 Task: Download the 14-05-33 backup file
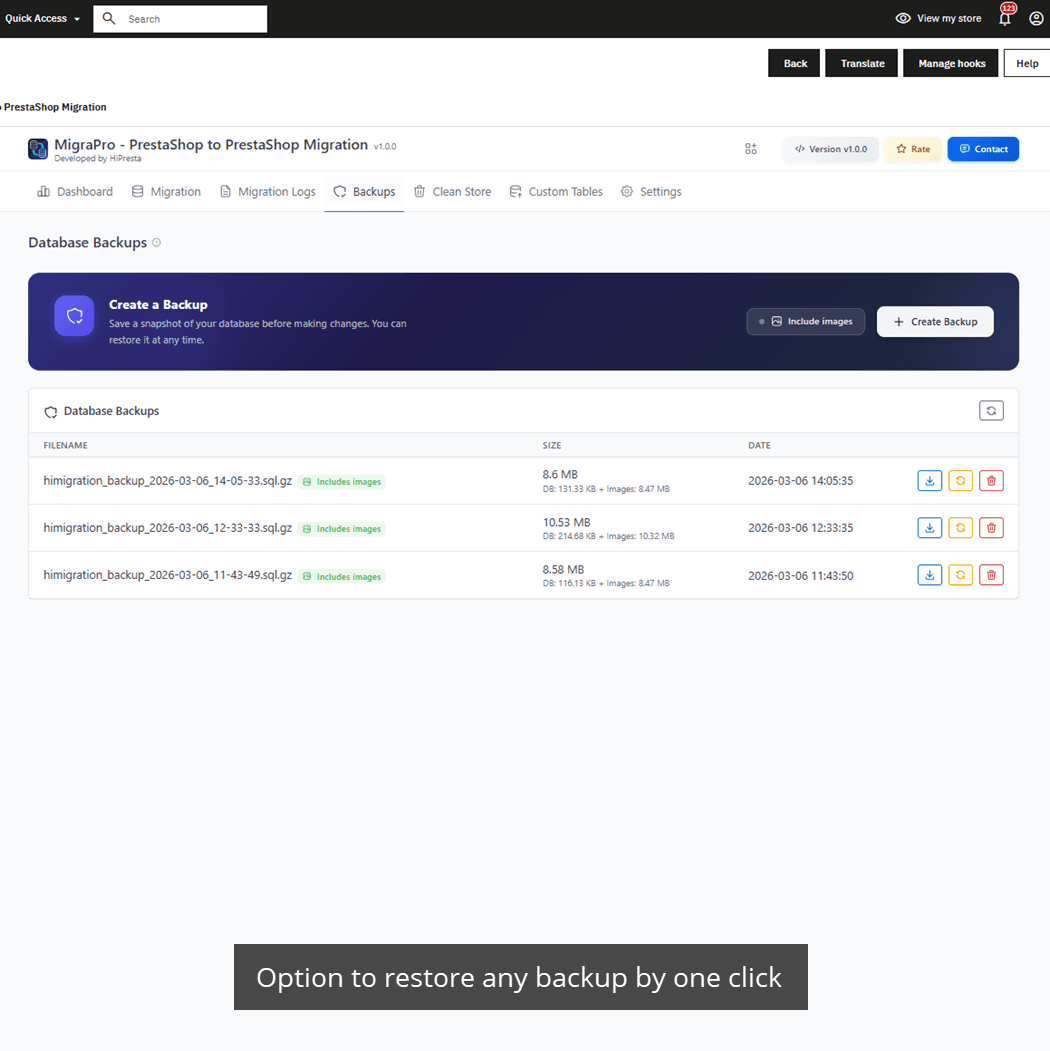929,481
